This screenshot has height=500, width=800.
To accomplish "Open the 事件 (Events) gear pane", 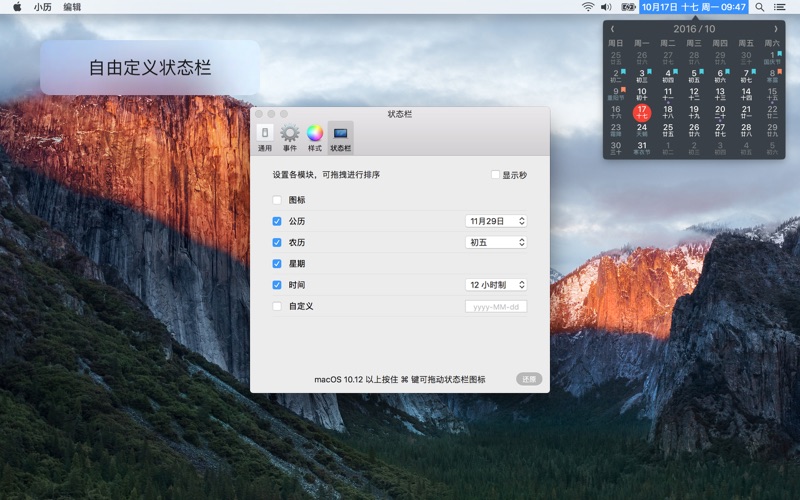I will 290,137.
